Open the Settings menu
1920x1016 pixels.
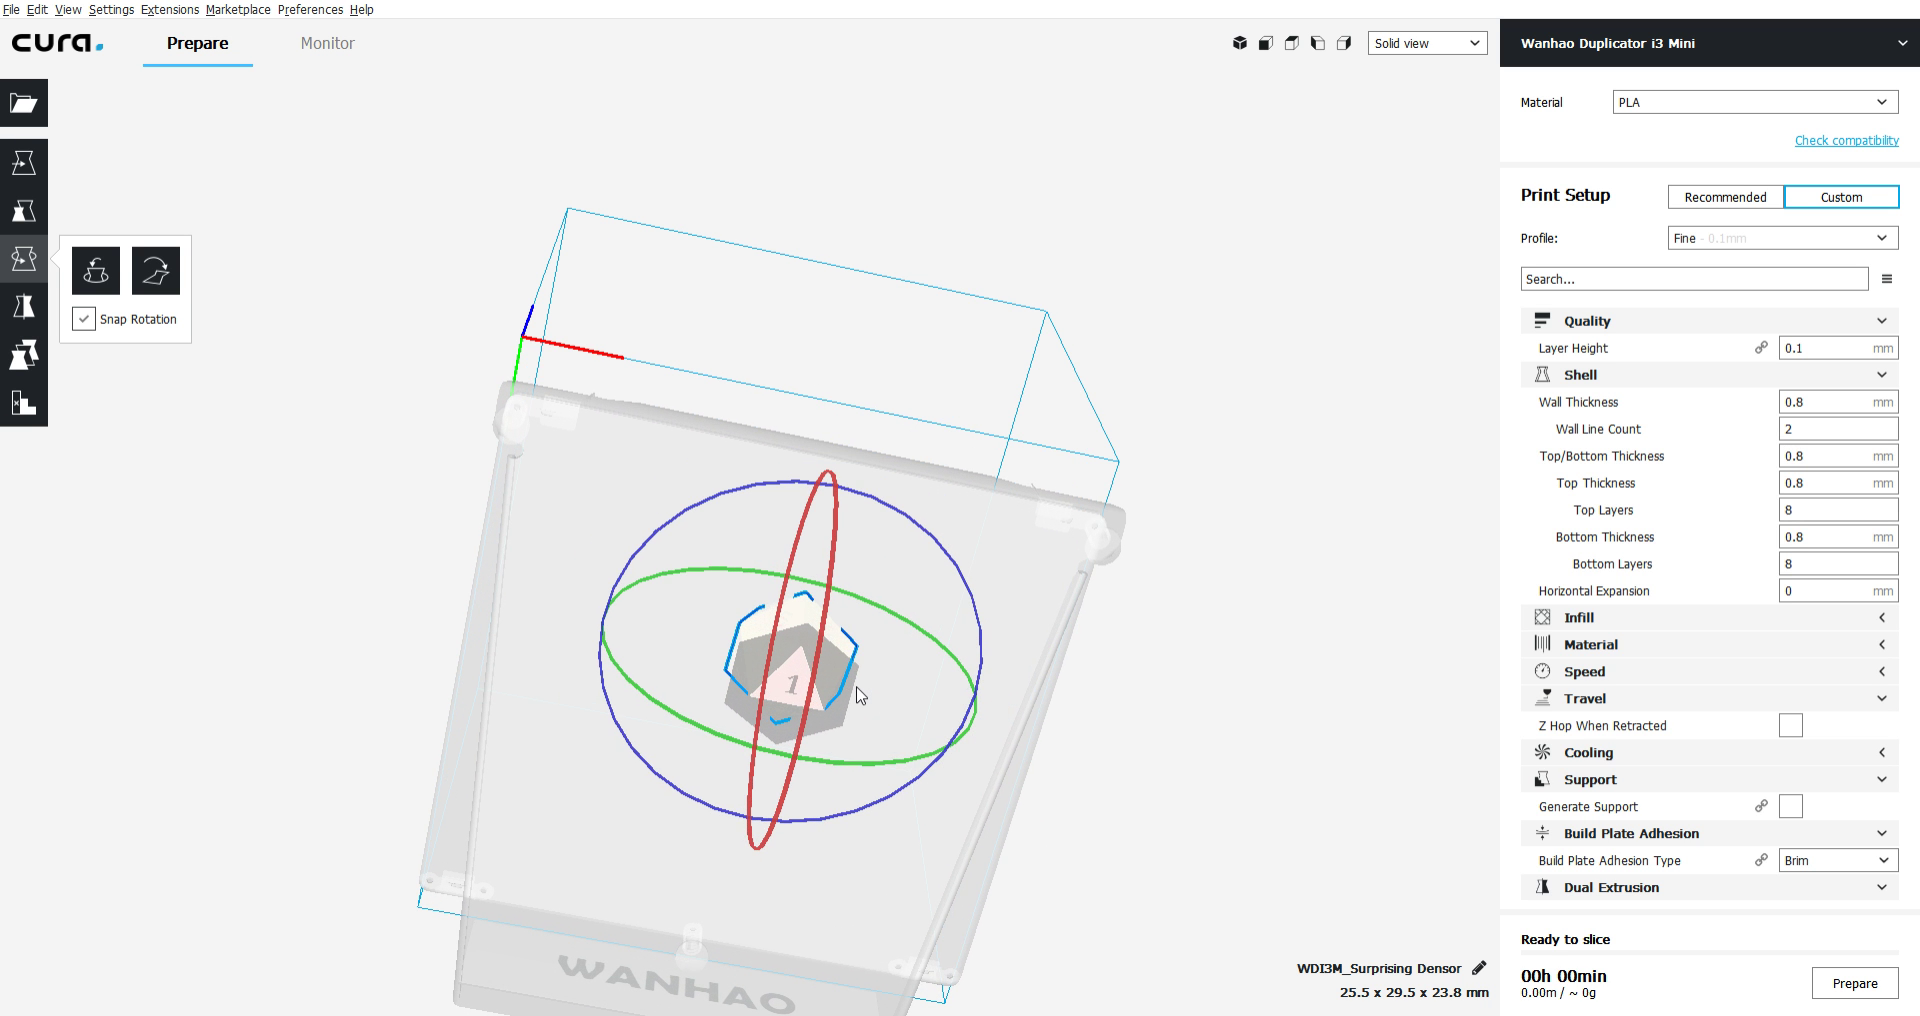[111, 9]
